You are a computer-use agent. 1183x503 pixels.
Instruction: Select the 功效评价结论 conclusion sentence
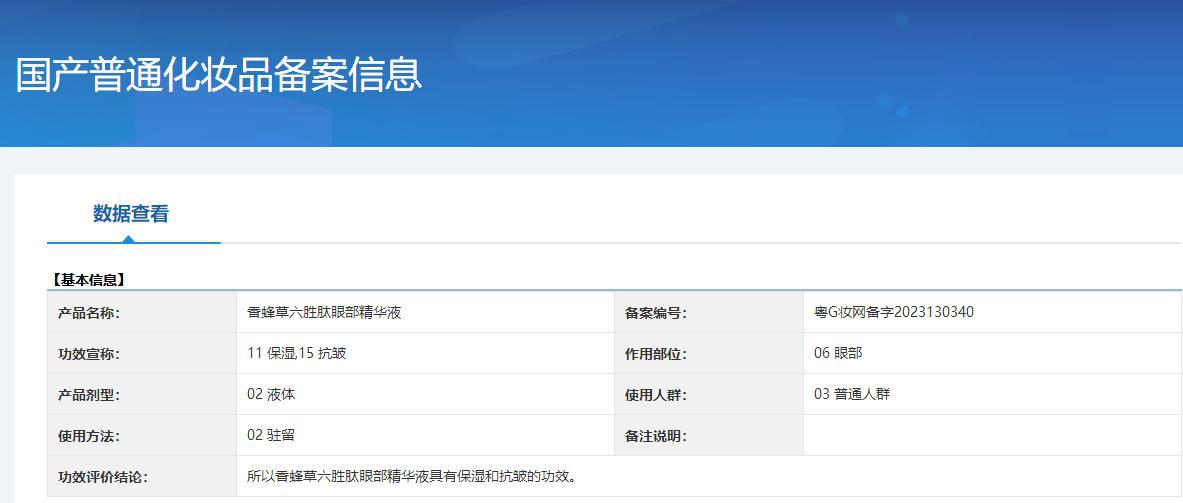413,477
